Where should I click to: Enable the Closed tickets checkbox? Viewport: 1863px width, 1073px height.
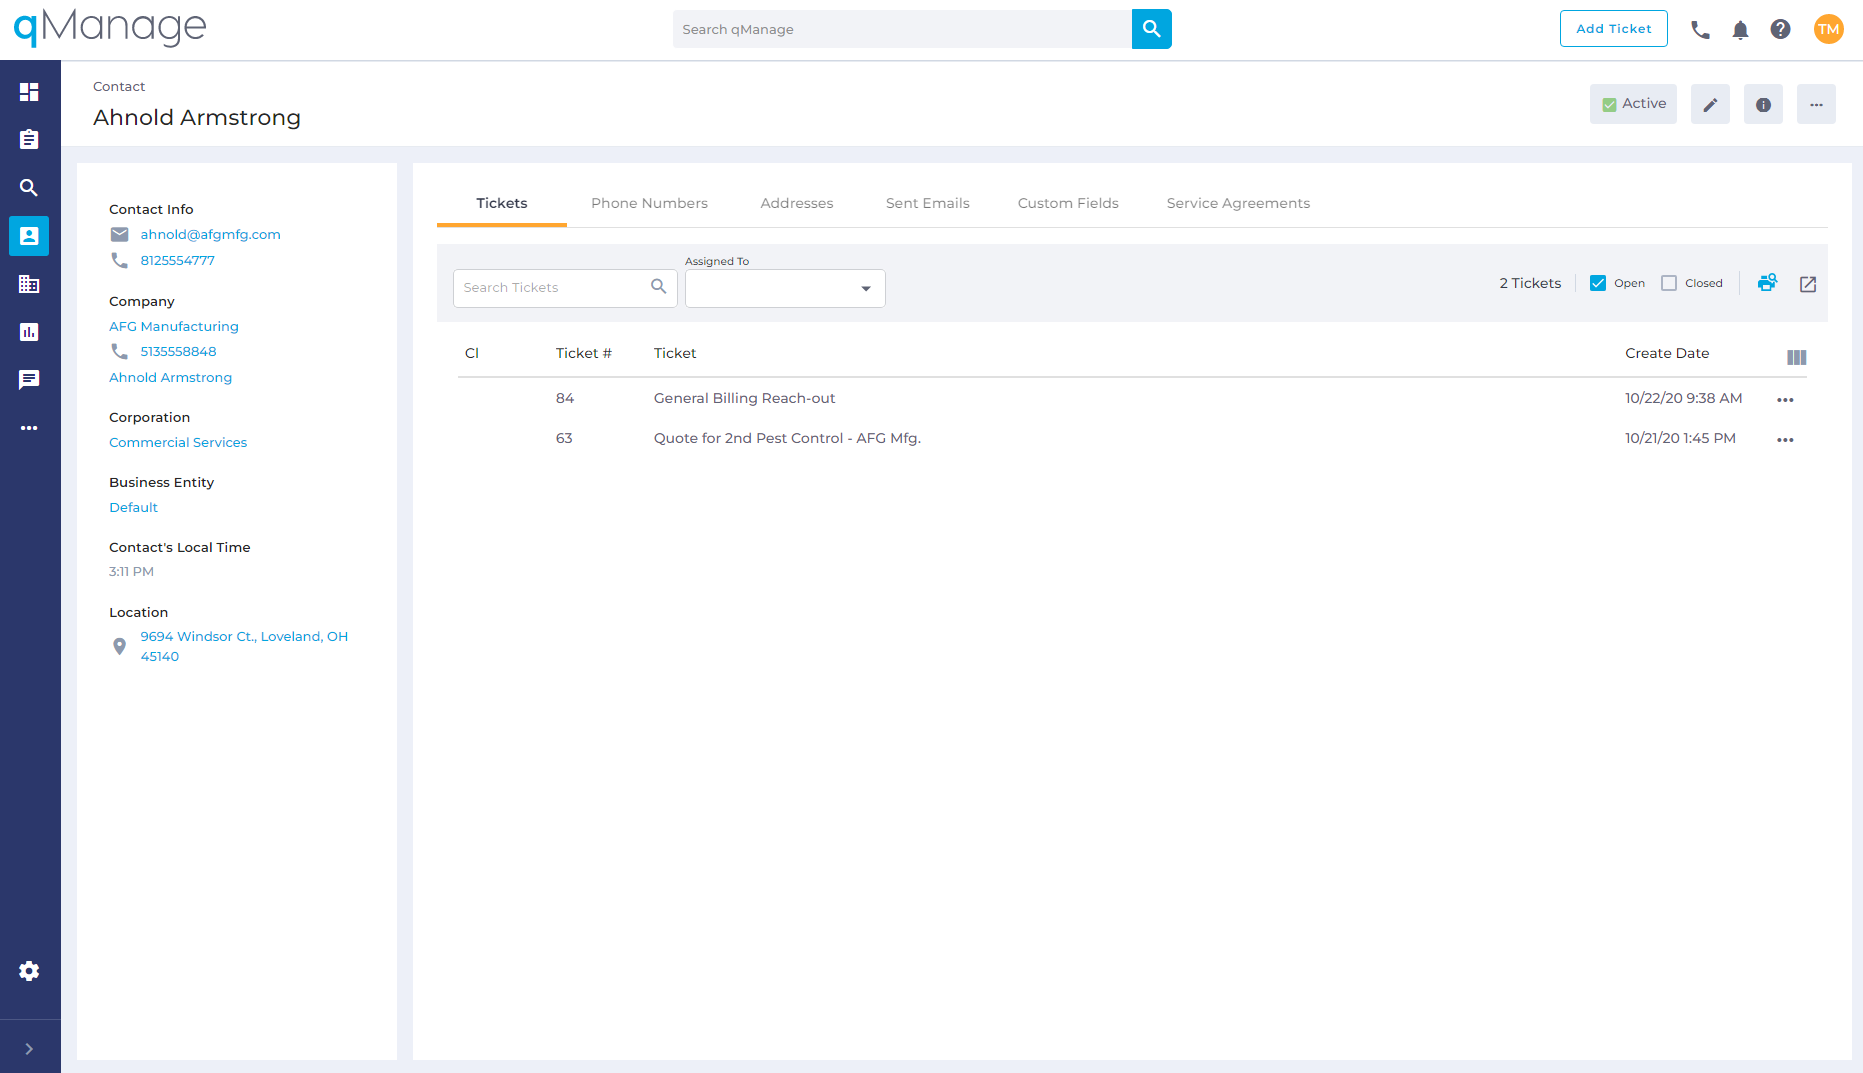[x=1669, y=283]
